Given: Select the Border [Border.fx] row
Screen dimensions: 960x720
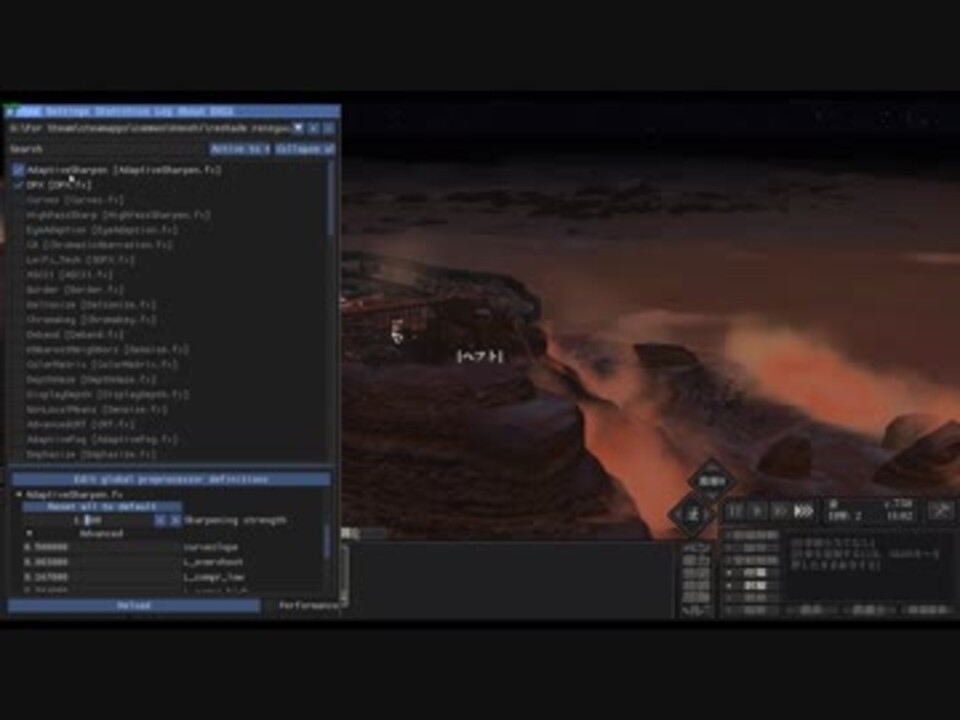Looking at the screenshot, I should [75, 290].
